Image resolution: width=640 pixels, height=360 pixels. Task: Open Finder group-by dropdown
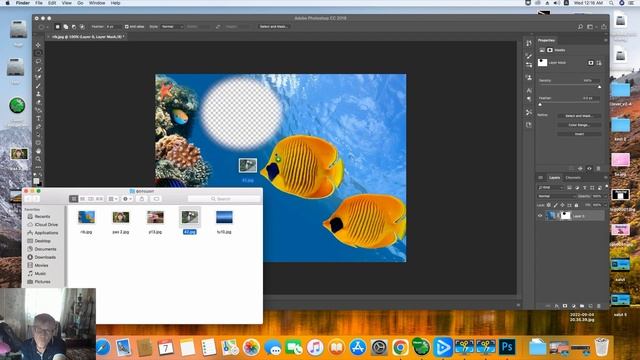(113, 199)
